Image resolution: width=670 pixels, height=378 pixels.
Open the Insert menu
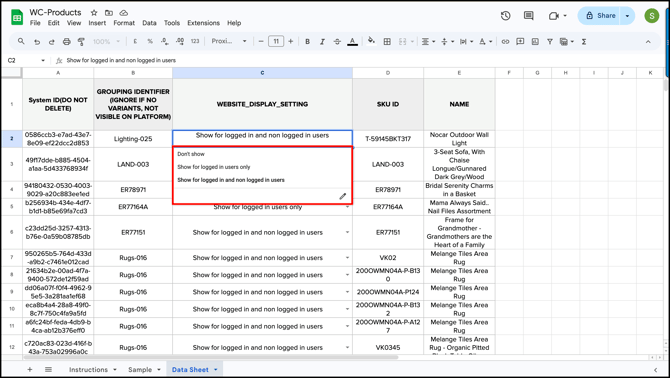click(x=97, y=23)
